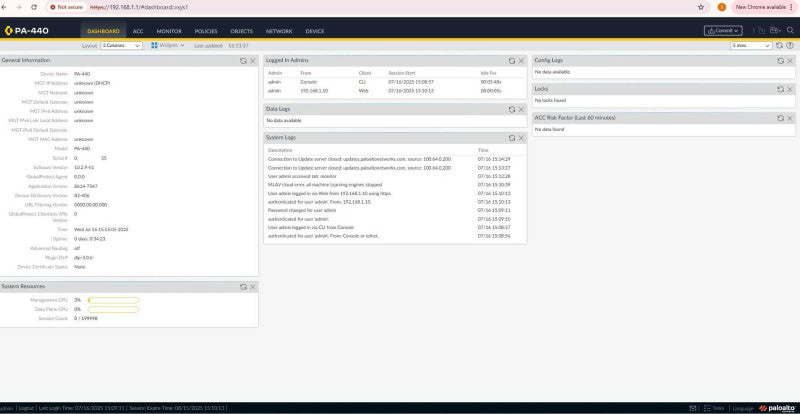Close the System Resources widget
Viewport: 800px width, 414px height.
point(253,287)
